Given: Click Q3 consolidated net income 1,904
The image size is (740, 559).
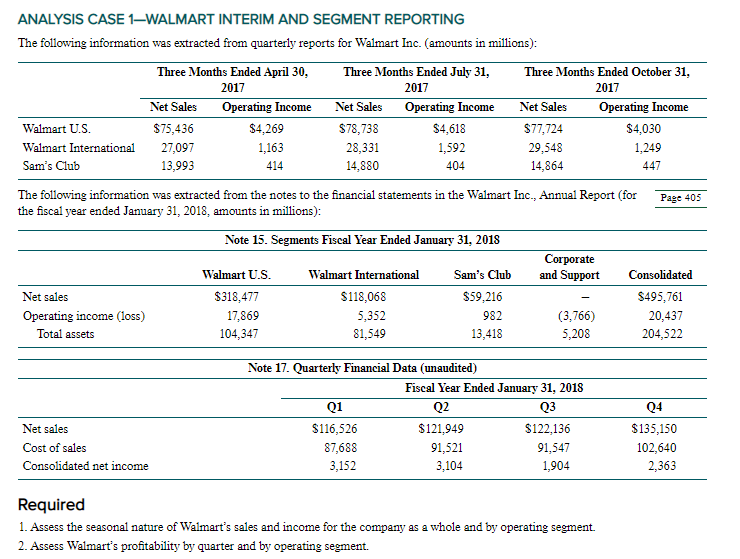Looking at the screenshot, I should (556, 466).
